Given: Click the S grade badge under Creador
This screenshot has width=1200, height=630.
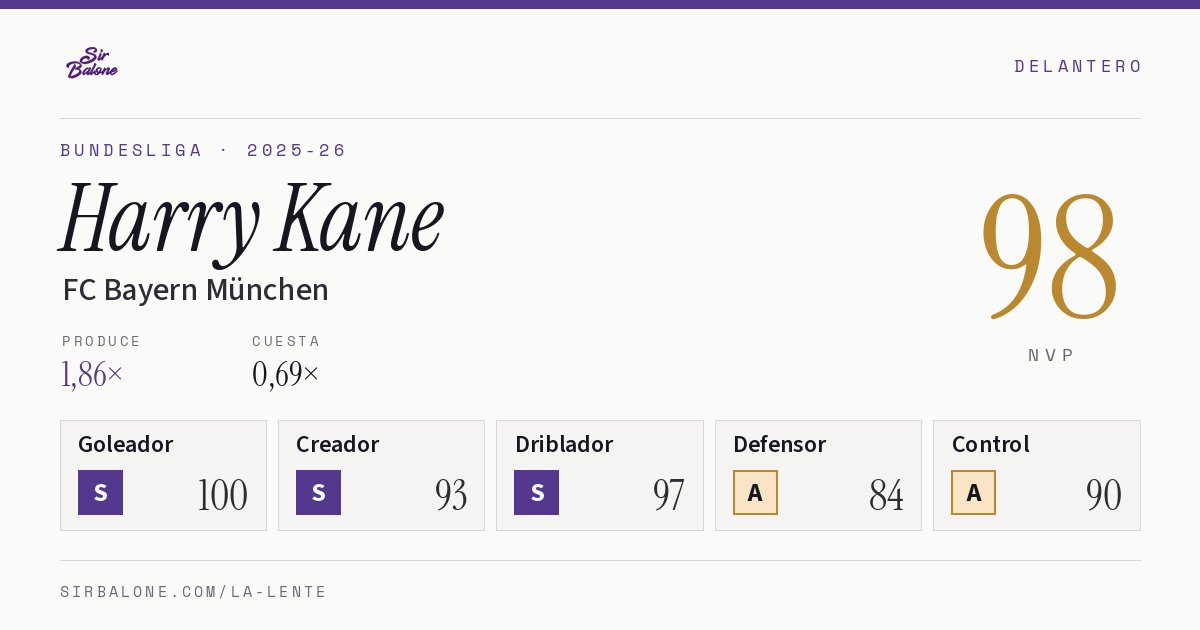Looking at the screenshot, I should point(318,492).
